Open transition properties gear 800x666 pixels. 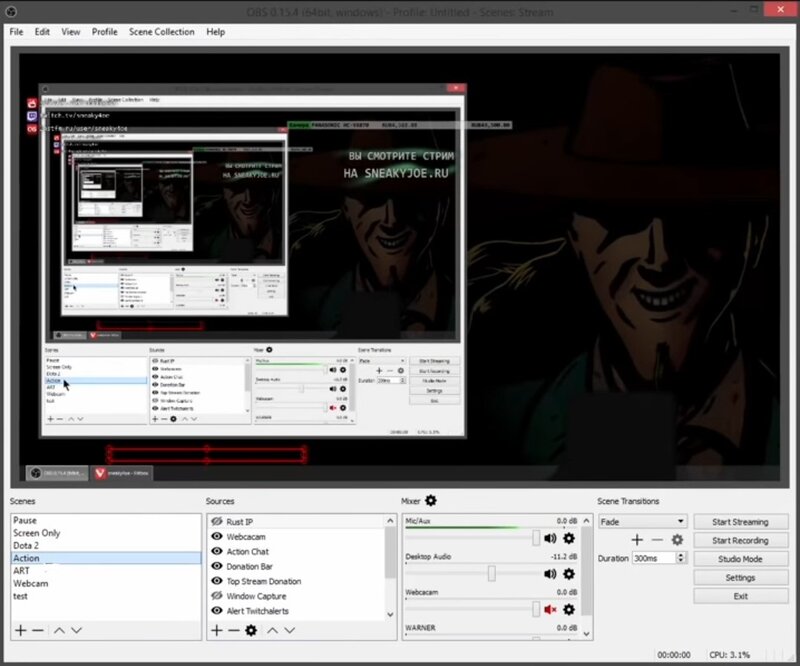pos(677,539)
